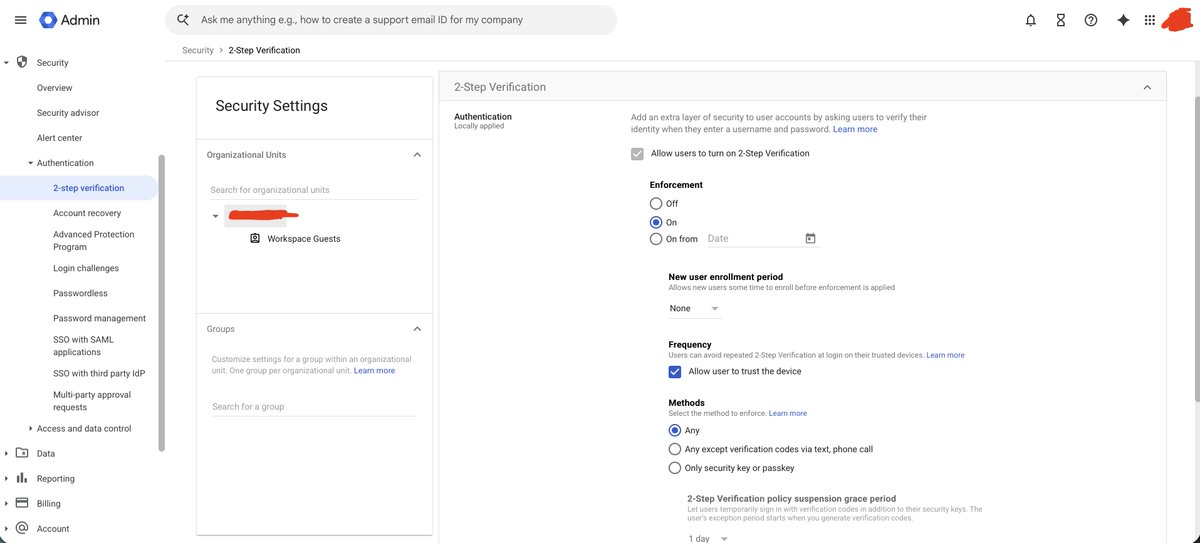Open the Google apps grid
1200x543 pixels.
[1150, 20]
